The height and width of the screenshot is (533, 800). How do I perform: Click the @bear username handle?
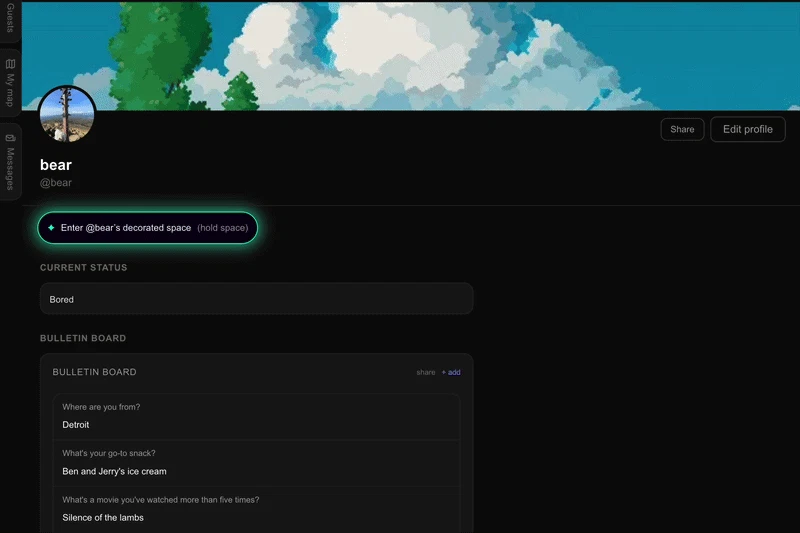pyautogui.click(x=56, y=183)
